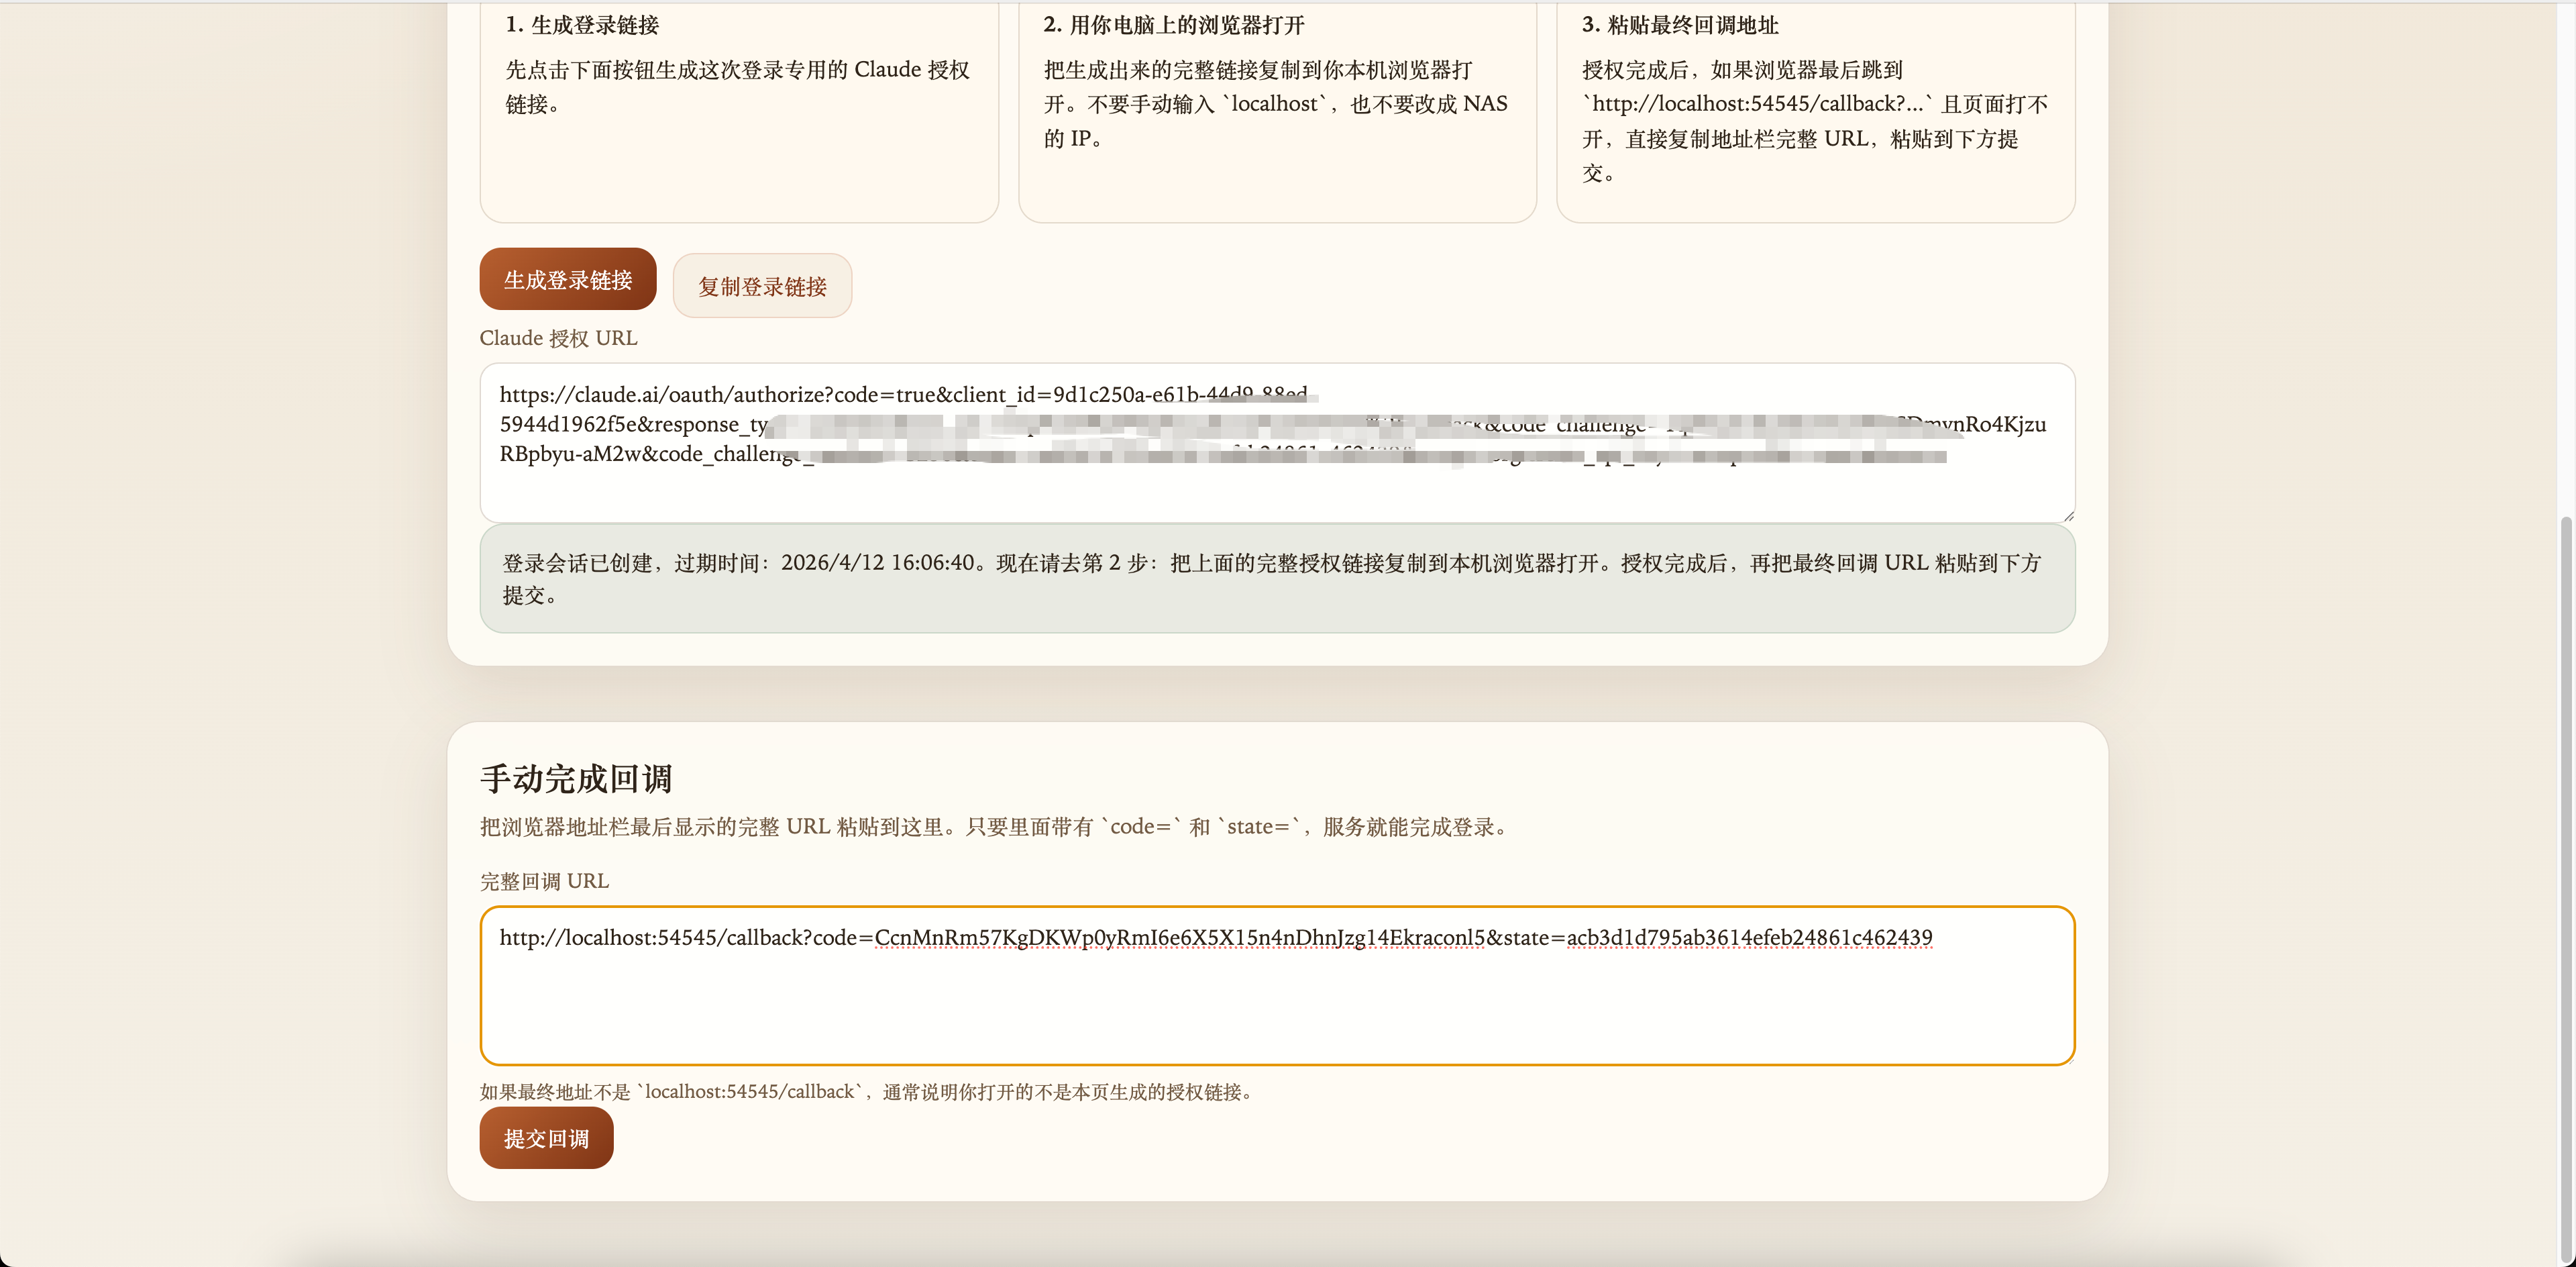Click the 完整回调 URL label

pos(544,881)
